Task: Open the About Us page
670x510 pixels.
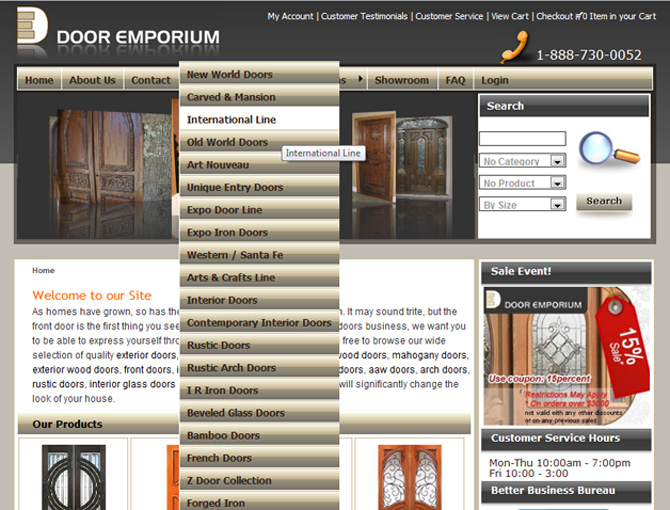Action: pos(92,80)
